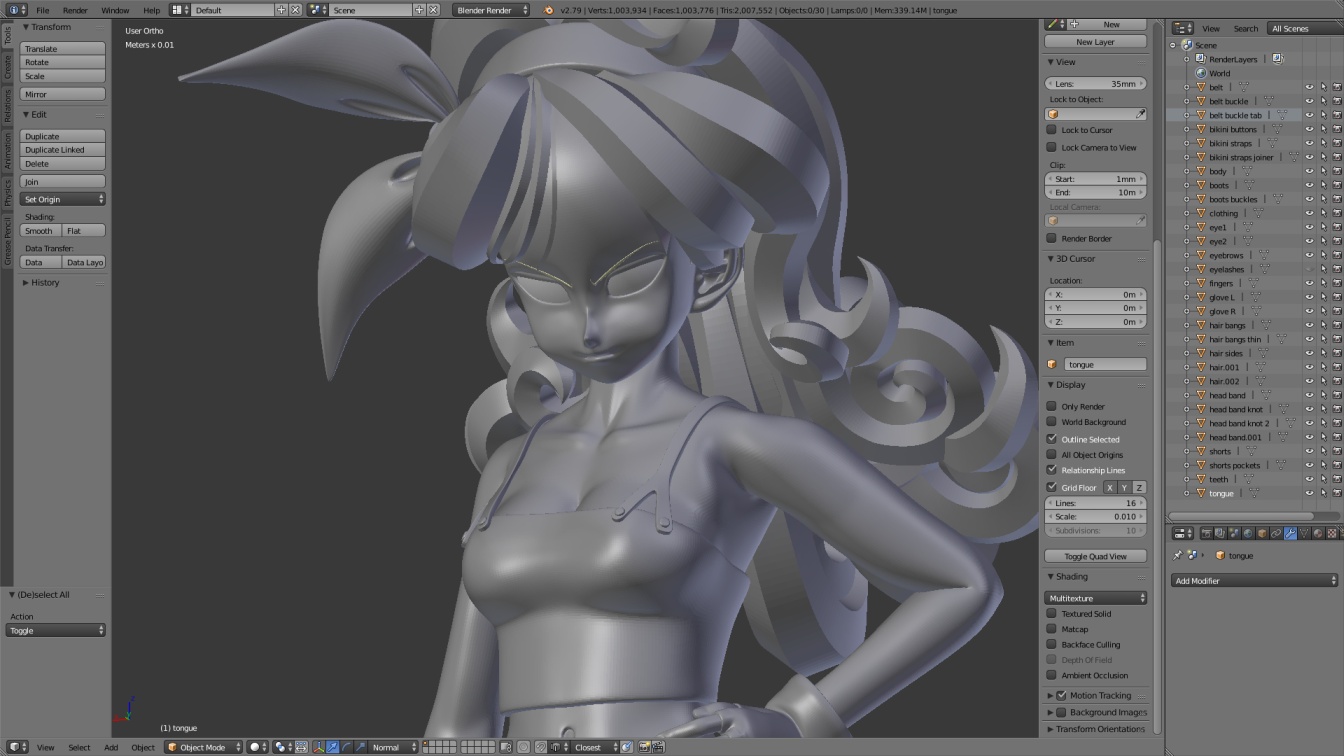Open the 3D viewport Select menu
Viewport: 1344px width, 756px height.
click(x=79, y=747)
